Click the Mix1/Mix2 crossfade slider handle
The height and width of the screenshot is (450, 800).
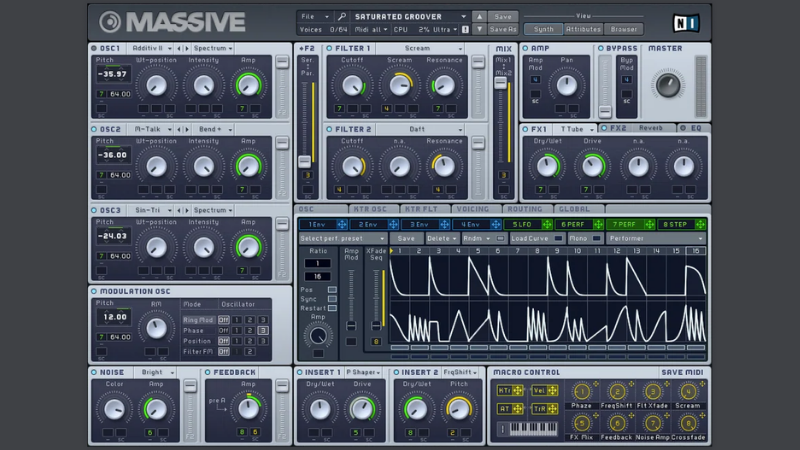click(501, 83)
